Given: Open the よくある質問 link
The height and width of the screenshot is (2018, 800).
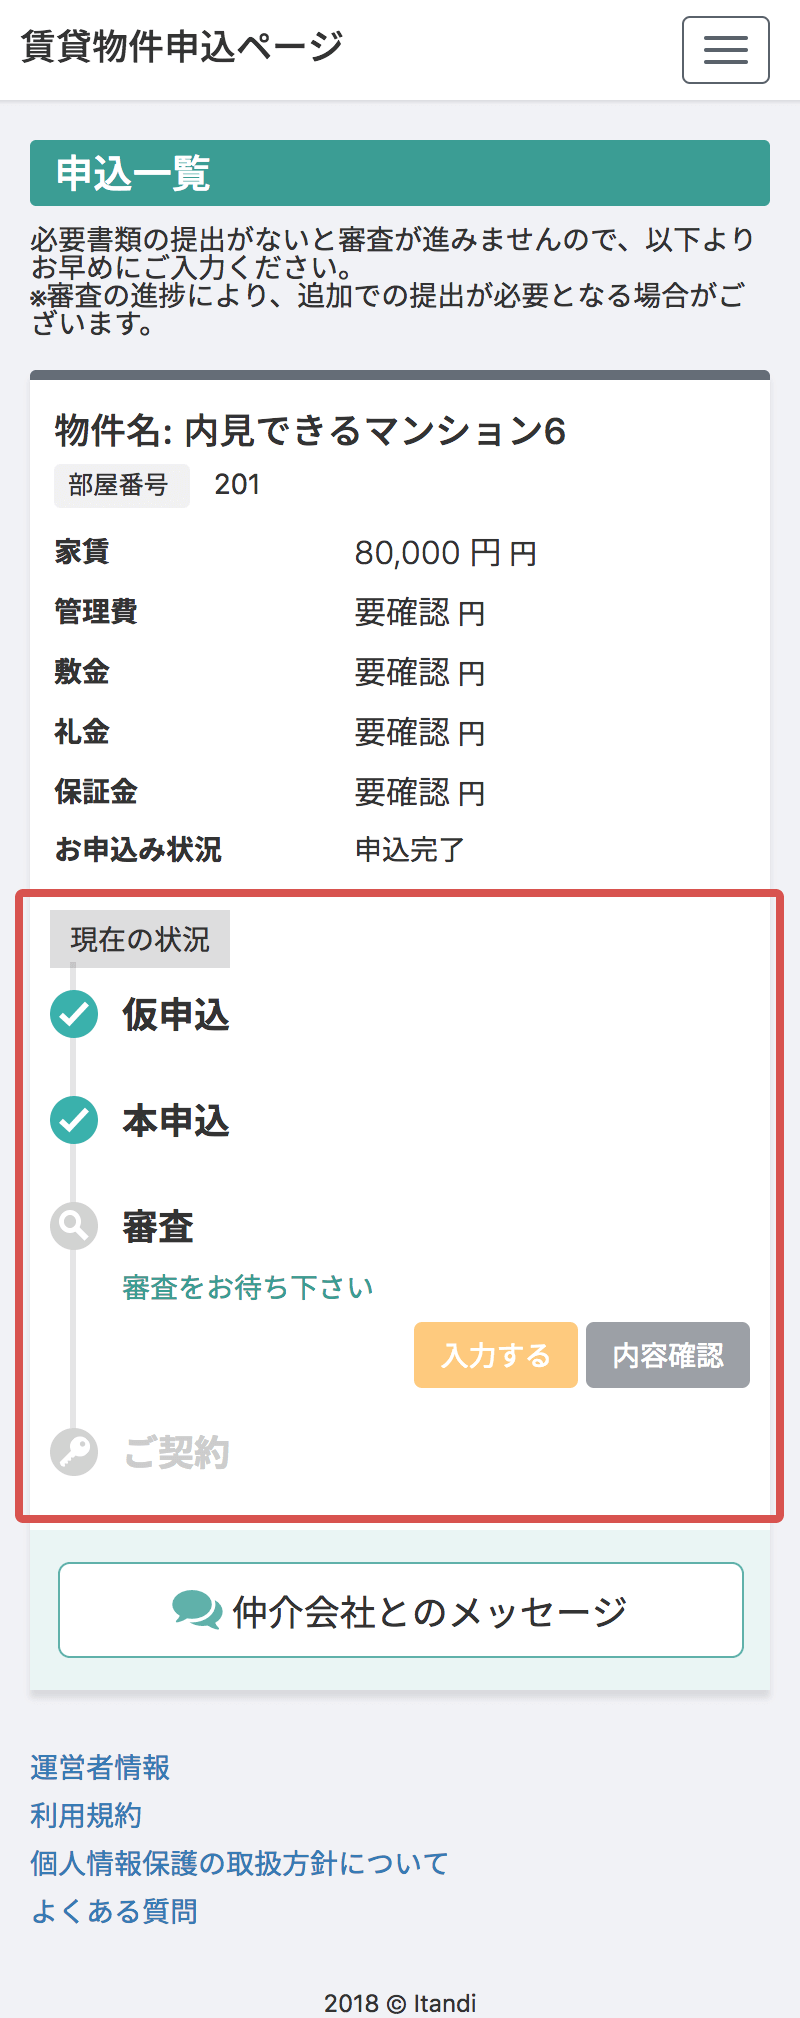Looking at the screenshot, I should coord(114,1911).
